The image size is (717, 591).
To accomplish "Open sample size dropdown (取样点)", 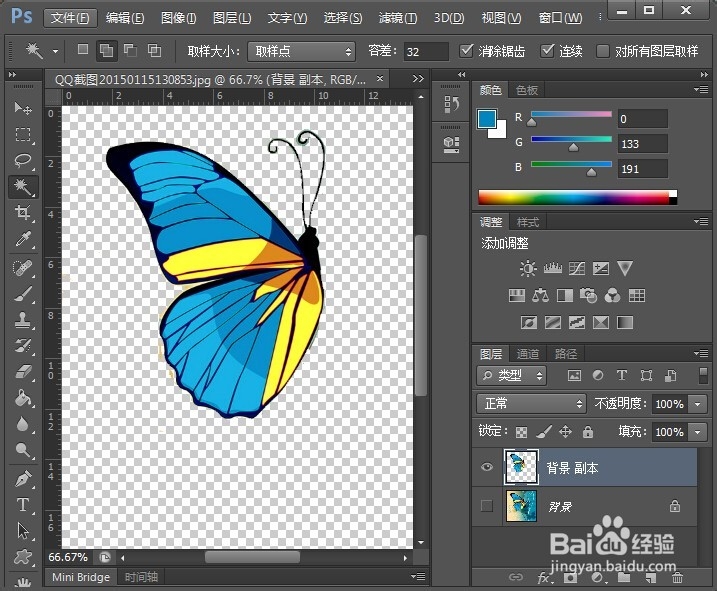I will (301, 51).
